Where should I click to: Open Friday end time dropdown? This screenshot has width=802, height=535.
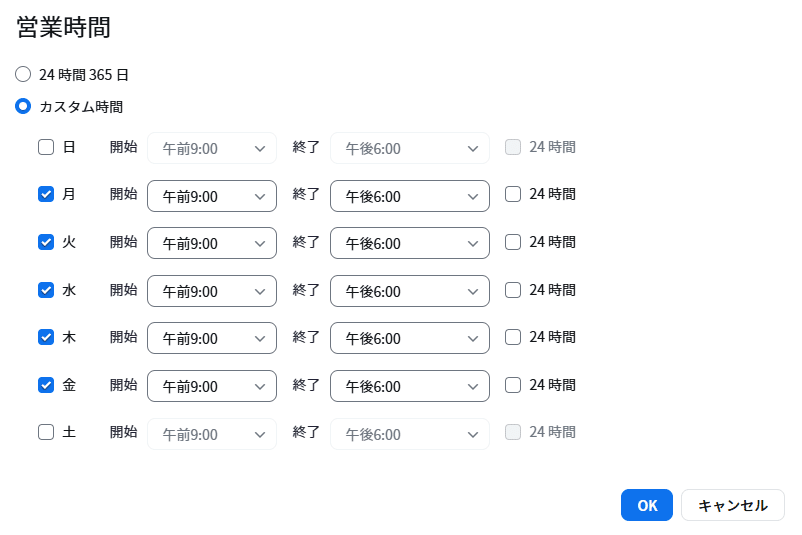click(x=410, y=386)
